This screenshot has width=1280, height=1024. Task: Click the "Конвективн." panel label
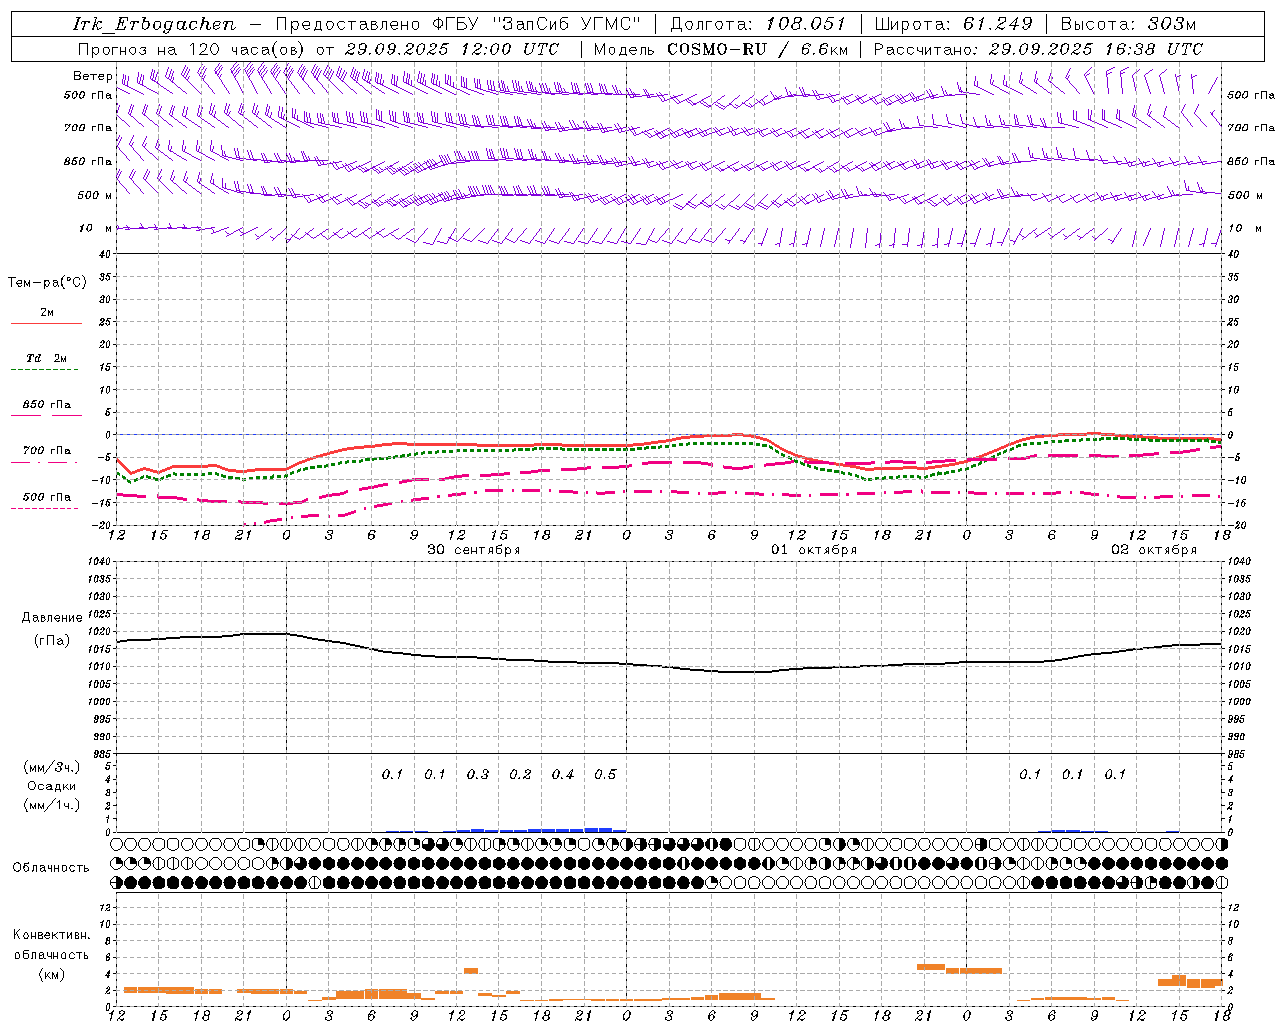click(x=52, y=935)
